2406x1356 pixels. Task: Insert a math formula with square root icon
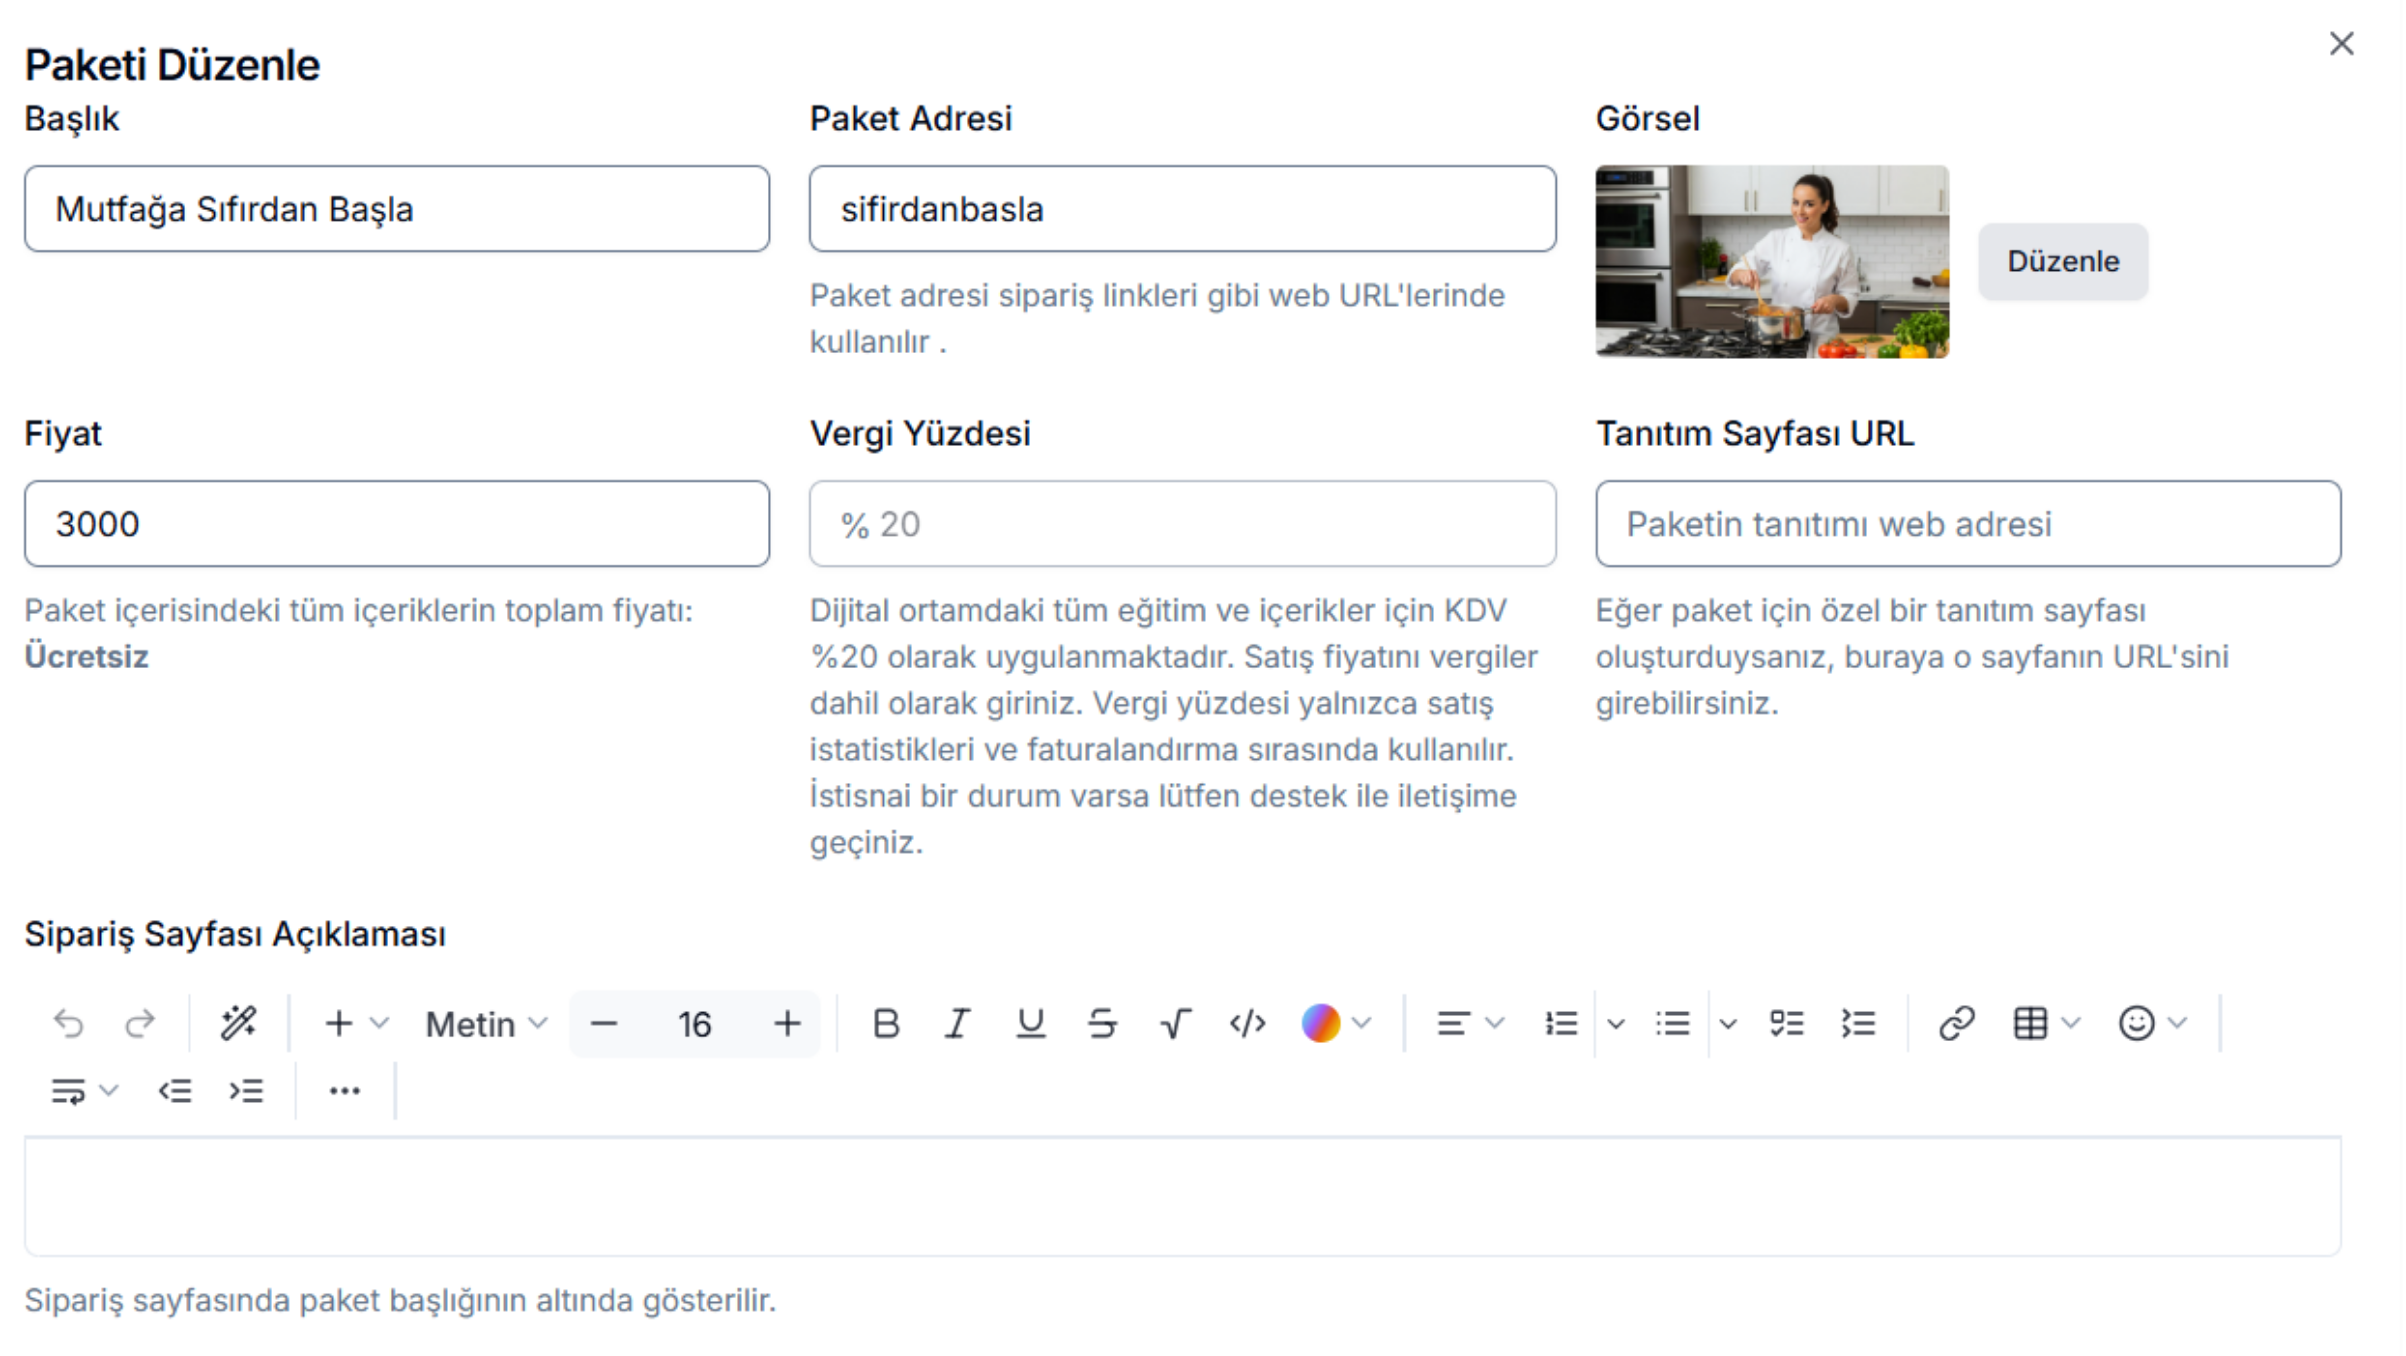click(1175, 1023)
